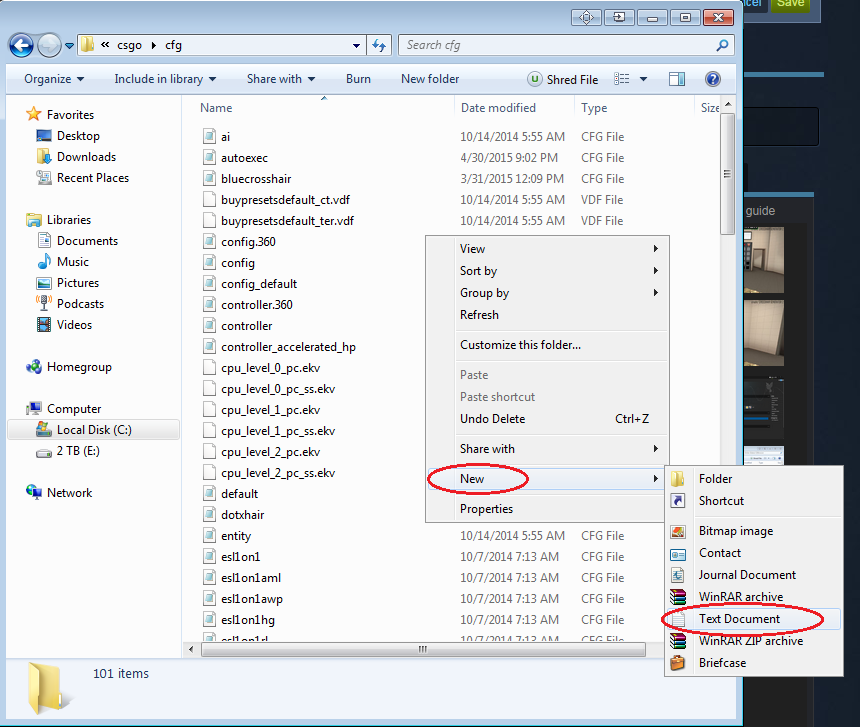The image size is (860, 727).
Task: Click the Shred File button
Action: (563, 79)
